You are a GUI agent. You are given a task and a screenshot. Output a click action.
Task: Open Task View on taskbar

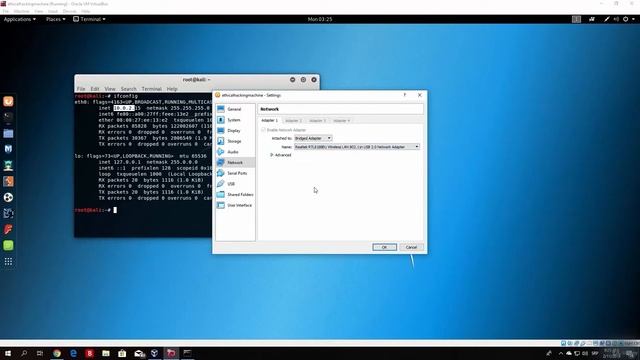40,353
